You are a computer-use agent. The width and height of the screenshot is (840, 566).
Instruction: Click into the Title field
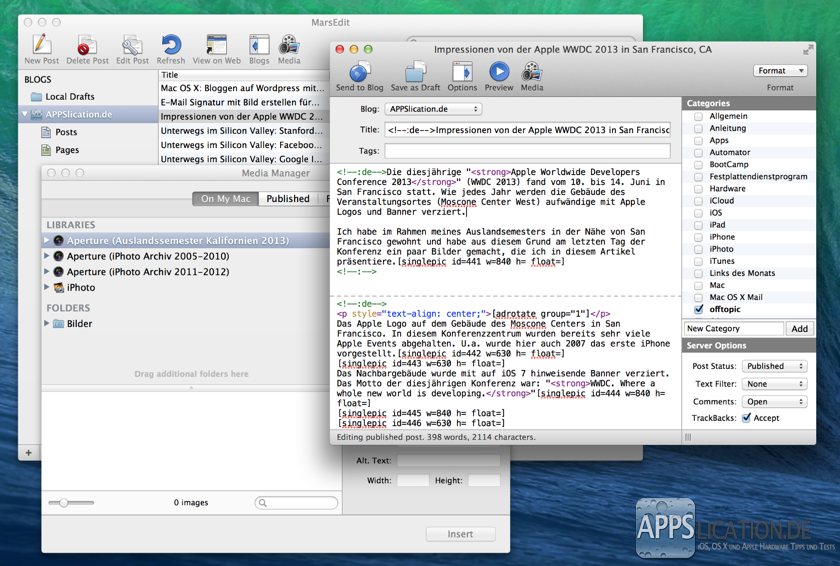527,130
